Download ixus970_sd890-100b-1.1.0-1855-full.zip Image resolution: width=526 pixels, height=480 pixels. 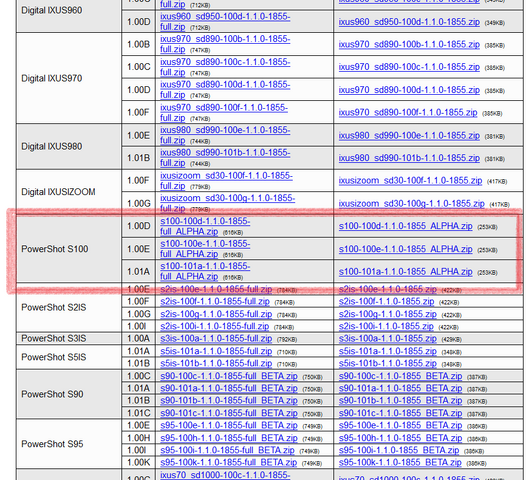[225, 44]
